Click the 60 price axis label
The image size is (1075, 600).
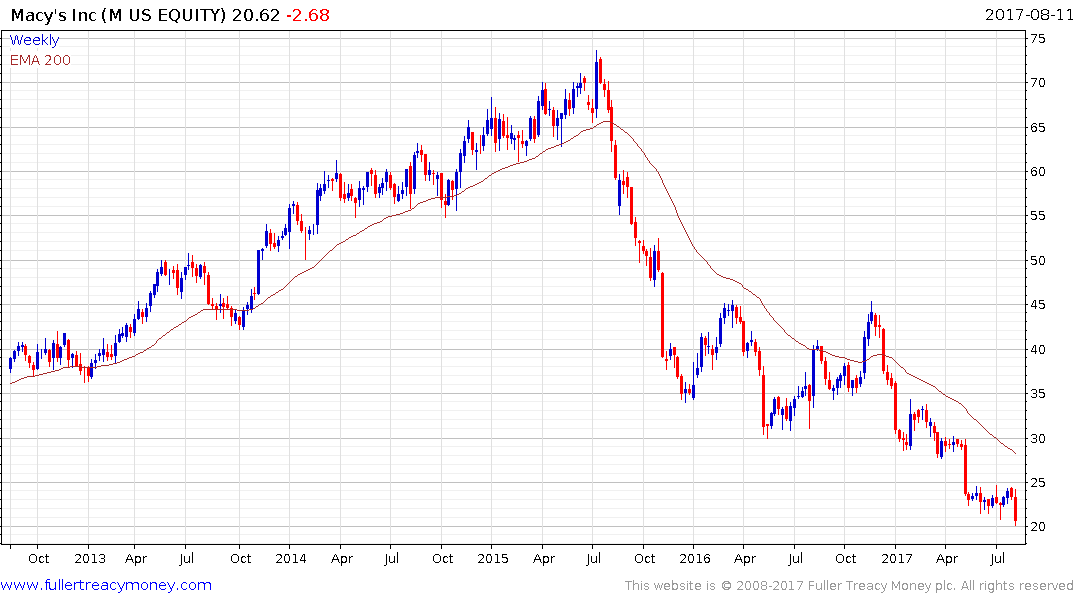click(x=1038, y=171)
